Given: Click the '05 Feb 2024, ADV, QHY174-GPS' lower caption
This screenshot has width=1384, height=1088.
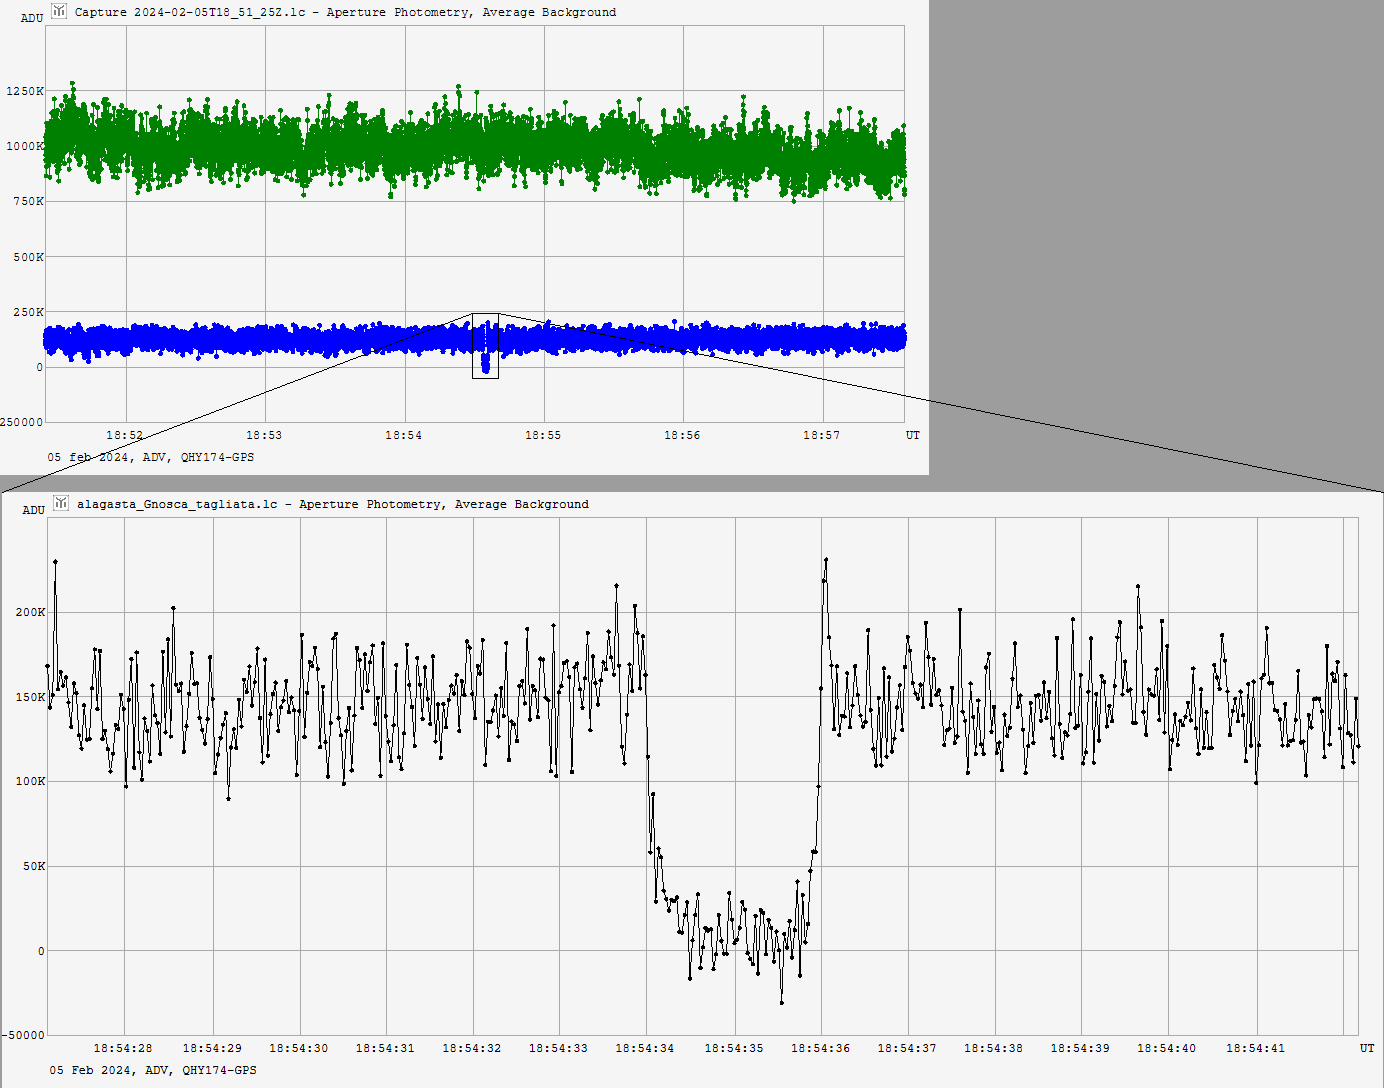Looking at the screenshot, I should pos(153,1070).
